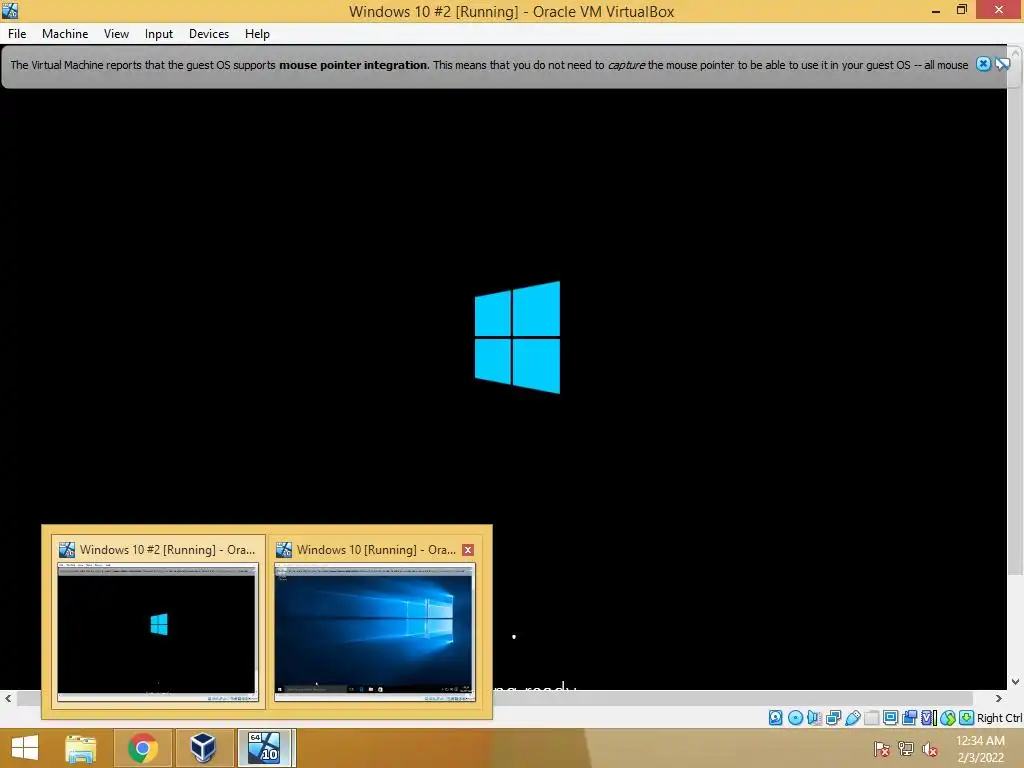Screen dimensions: 1024x768
Task: Click the vertical scrollbar down arrow
Action: [x=1016, y=682]
